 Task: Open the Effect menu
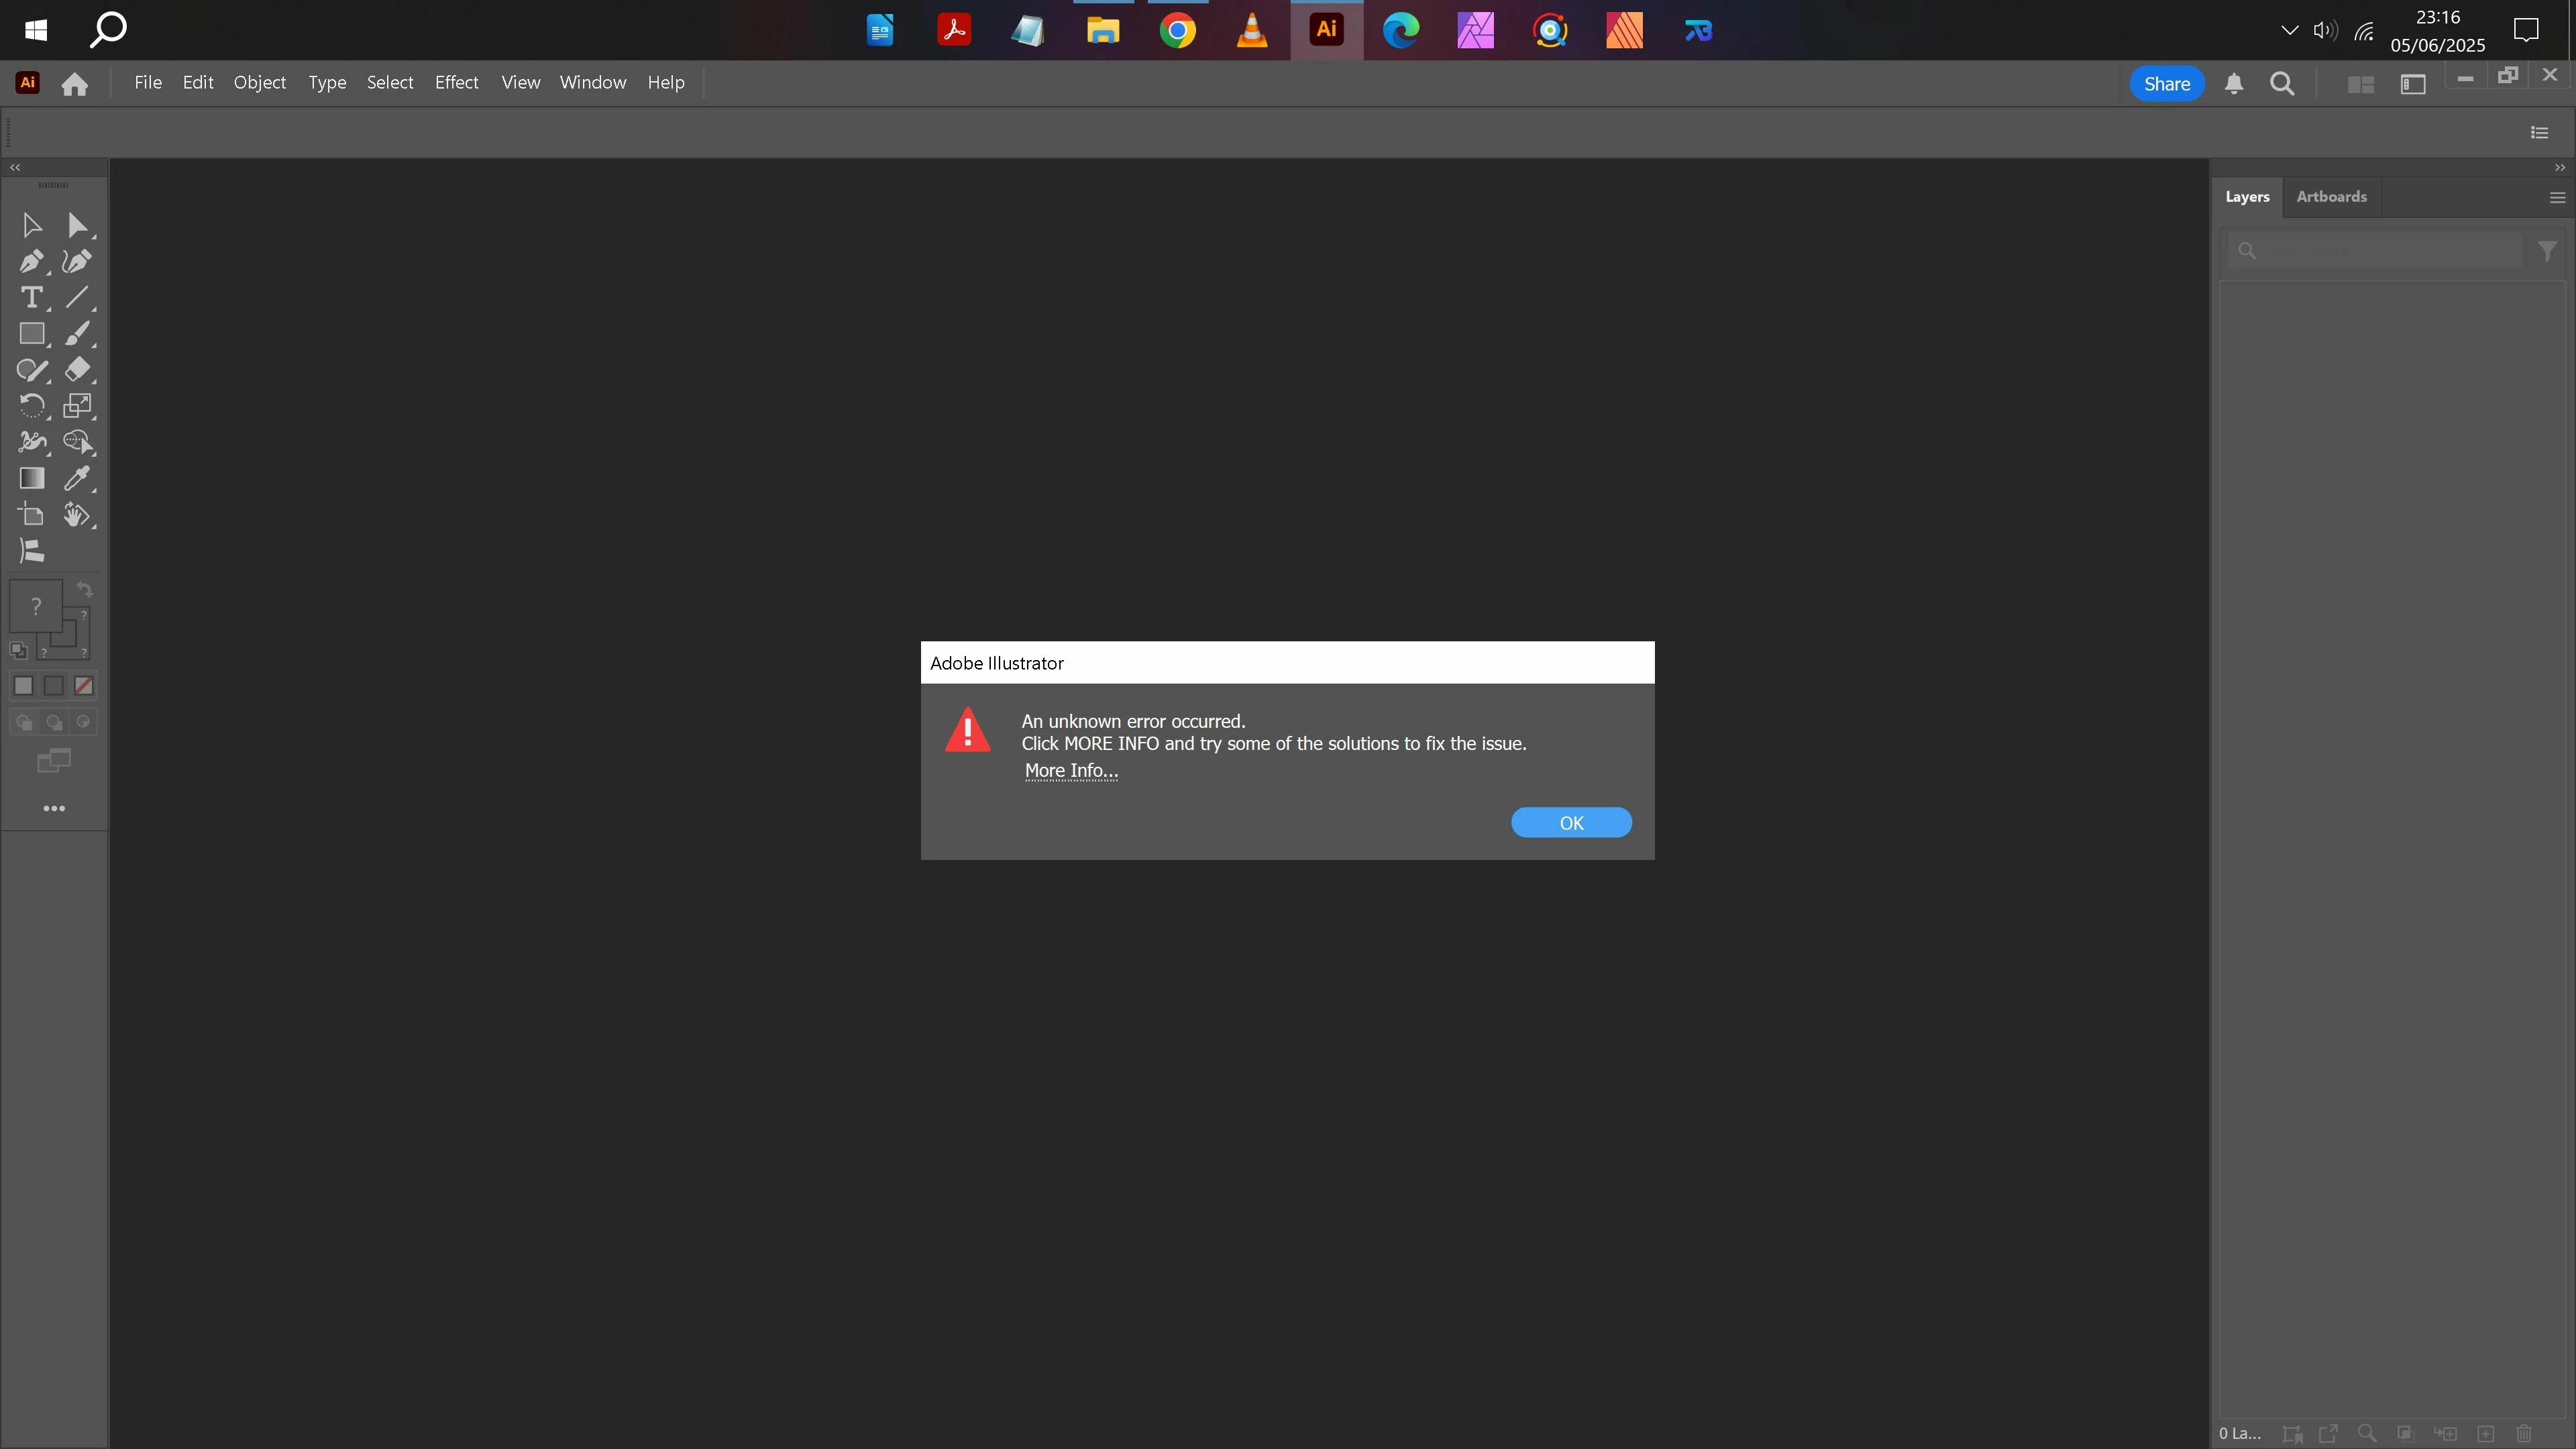tap(456, 83)
